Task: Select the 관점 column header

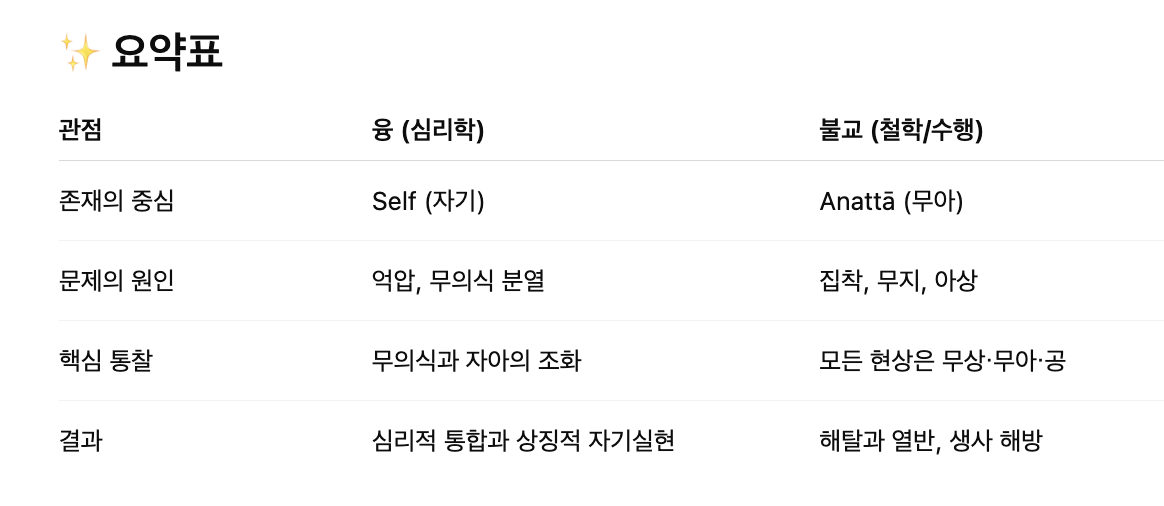Action: click(80, 130)
